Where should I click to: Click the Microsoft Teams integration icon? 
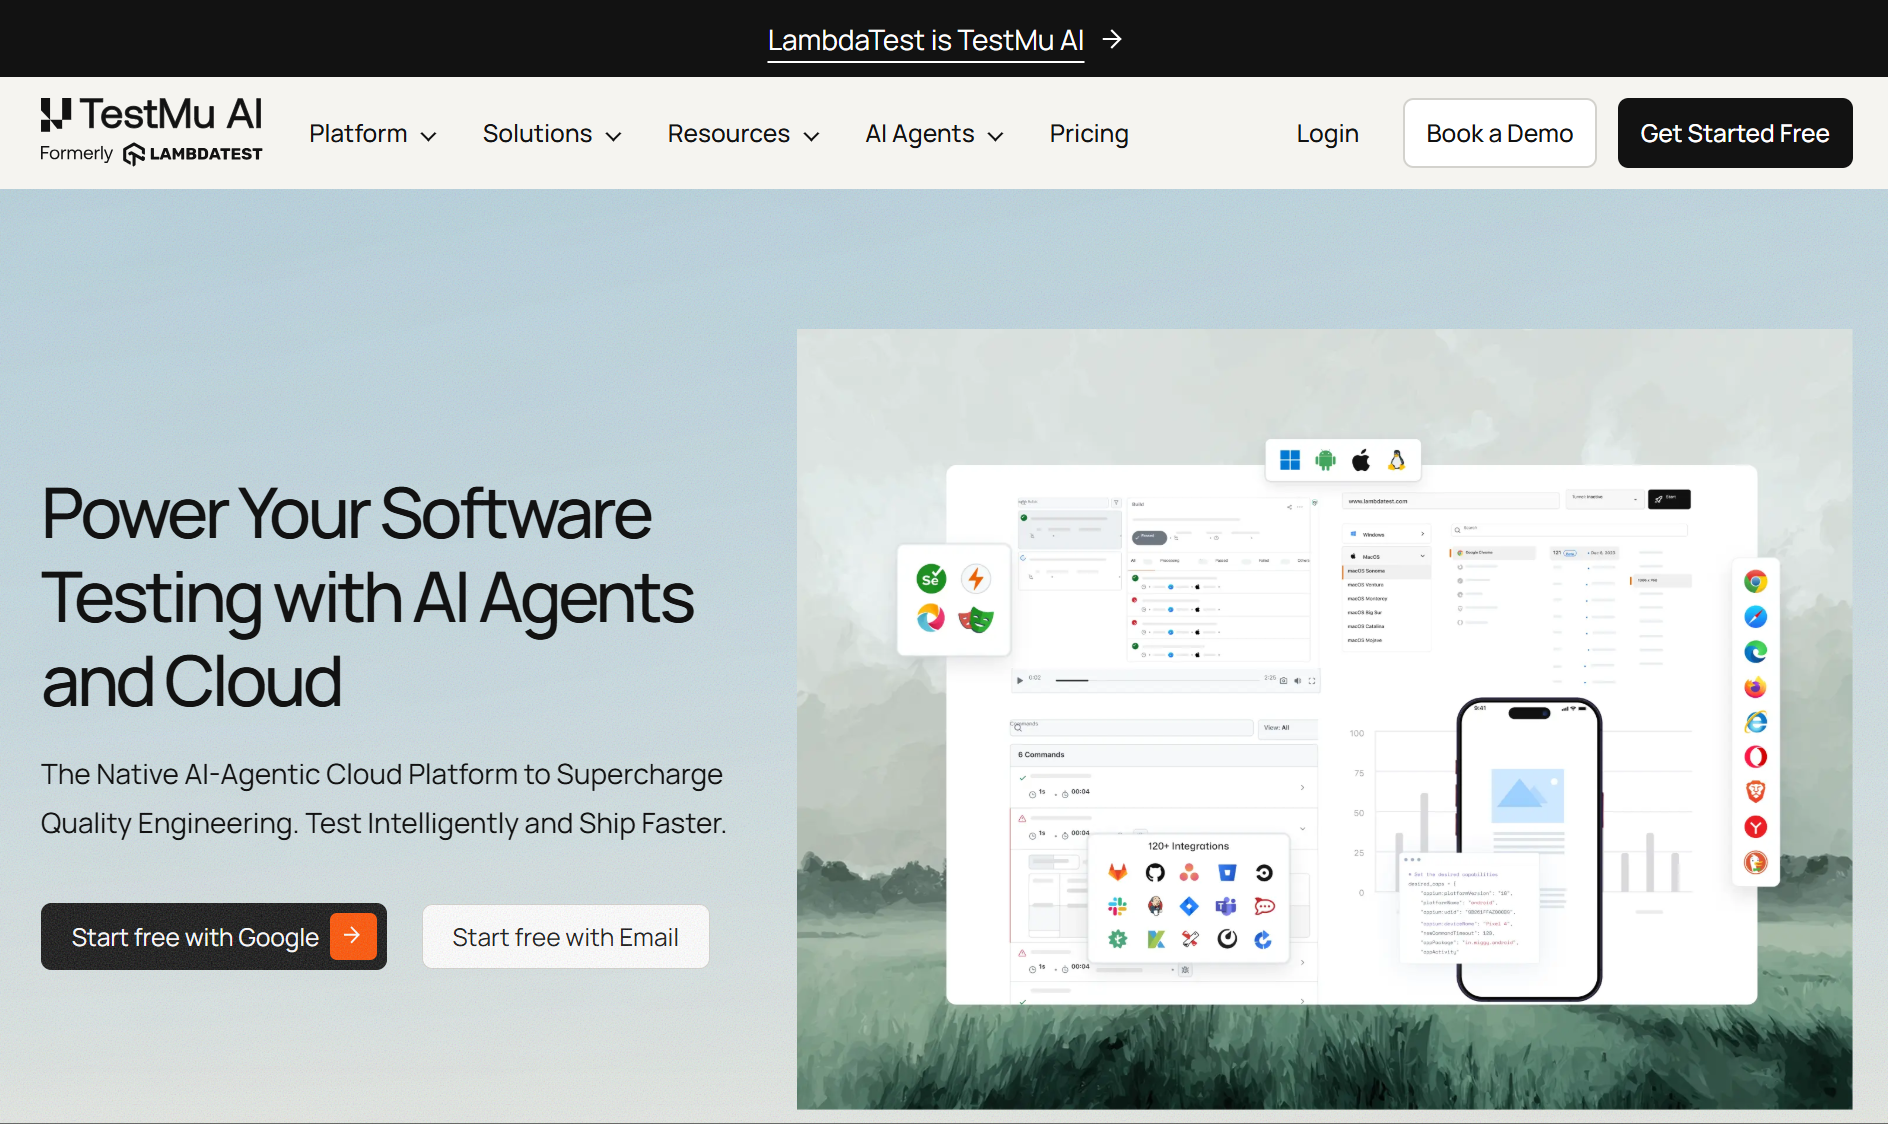pyautogui.click(x=1227, y=906)
